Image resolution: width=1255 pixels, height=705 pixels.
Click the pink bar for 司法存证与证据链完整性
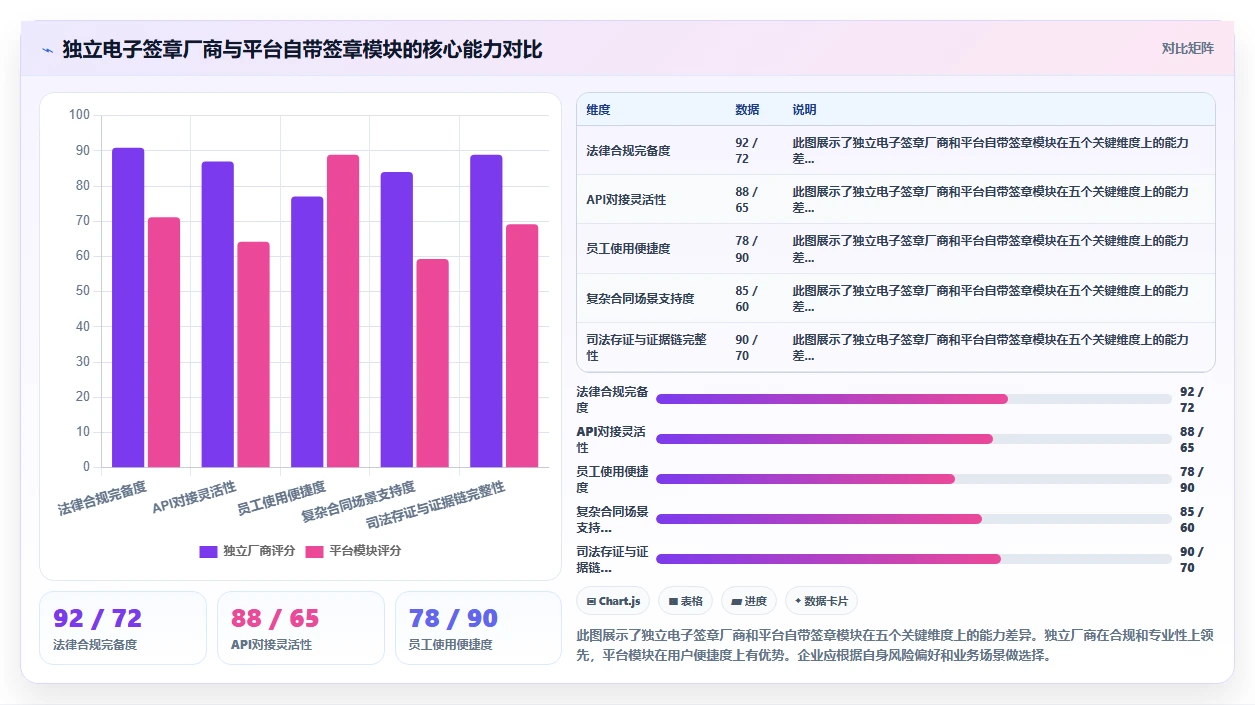522,346
